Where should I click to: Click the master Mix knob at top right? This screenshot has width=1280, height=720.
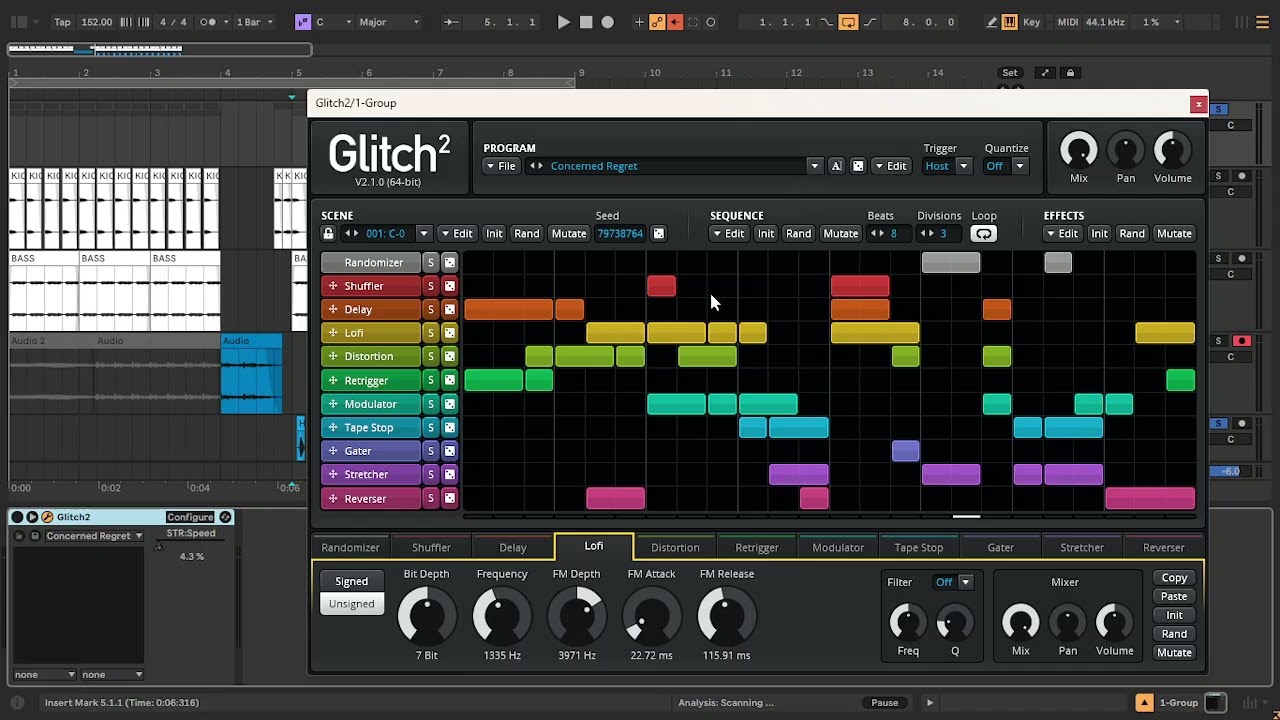click(1078, 150)
